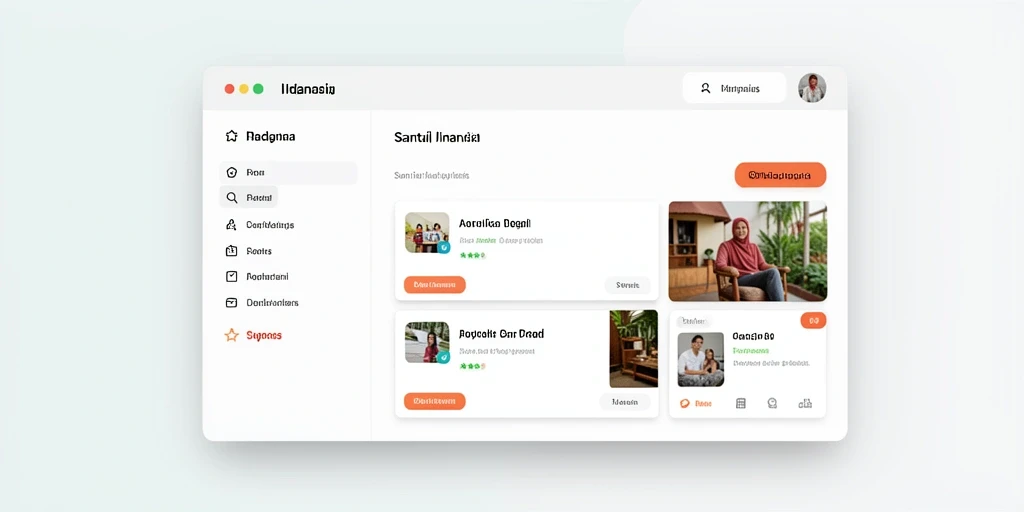Click the green text in first card subtitle
Screen dimensions: 1024x512
tap(485, 240)
